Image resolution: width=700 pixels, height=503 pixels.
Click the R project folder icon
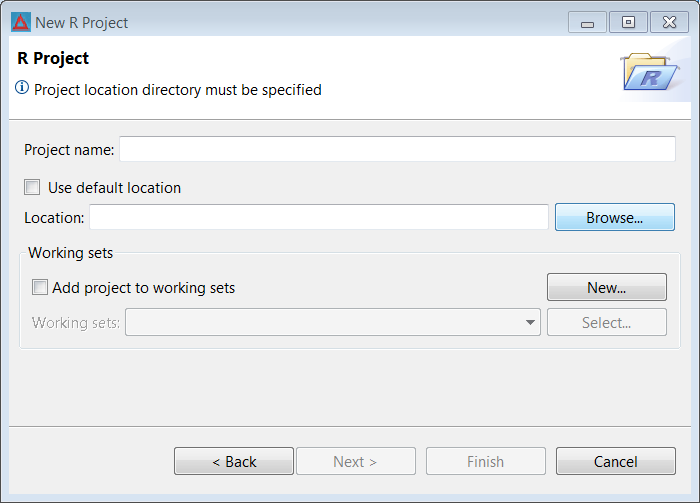[x=650, y=72]
